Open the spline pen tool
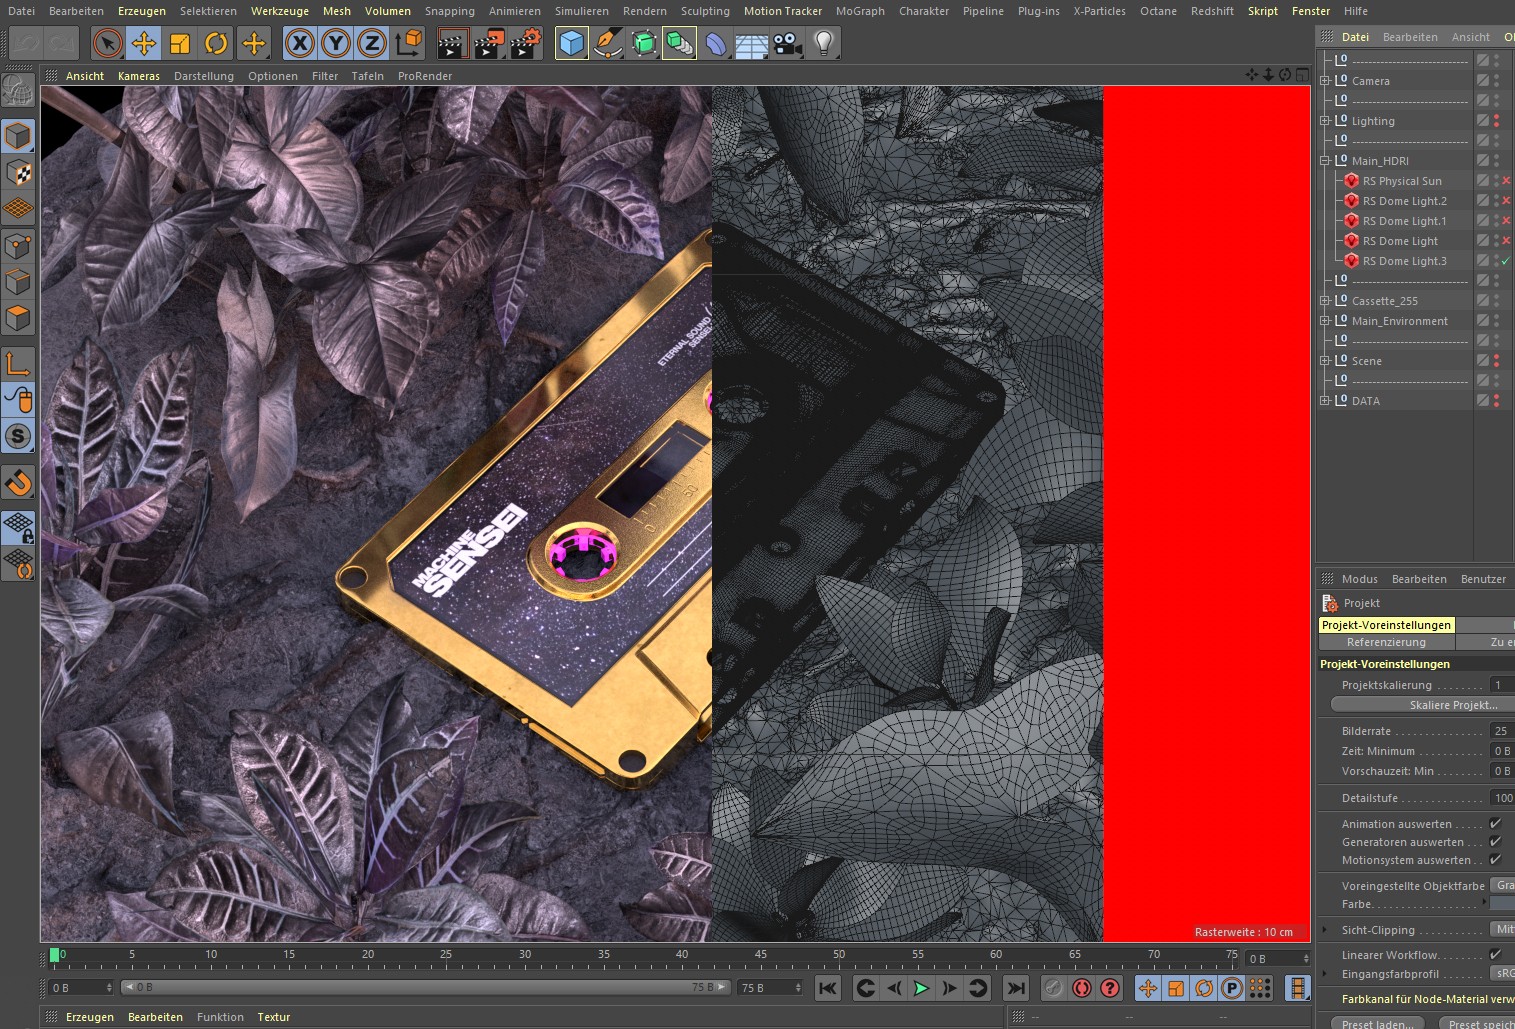 tap(607, 43)
